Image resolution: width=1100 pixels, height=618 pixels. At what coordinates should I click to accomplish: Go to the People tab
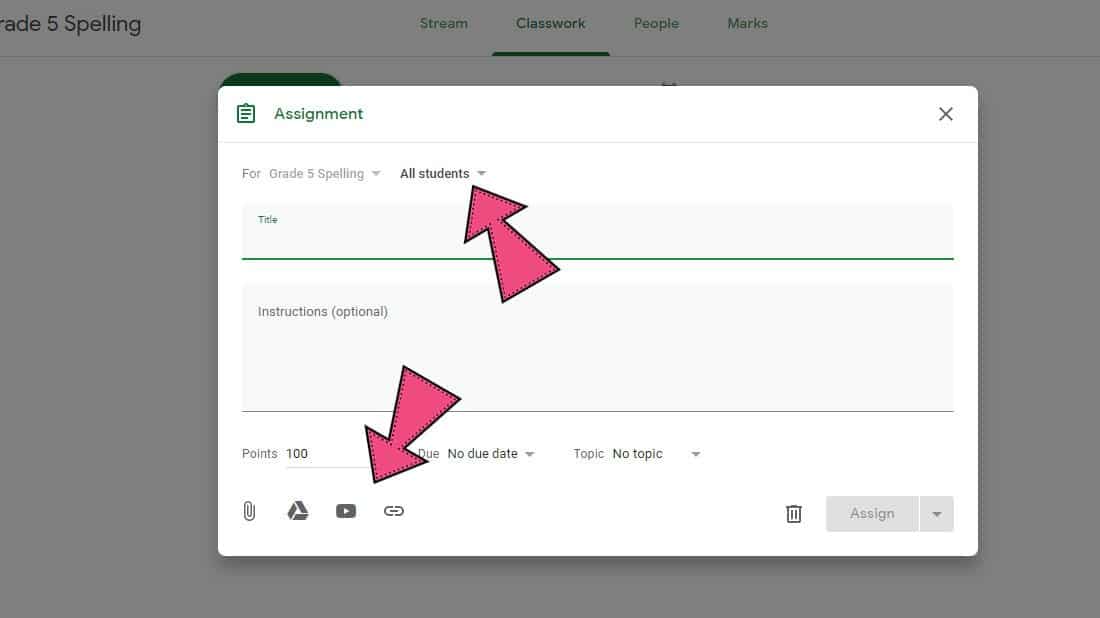(656, 24)
